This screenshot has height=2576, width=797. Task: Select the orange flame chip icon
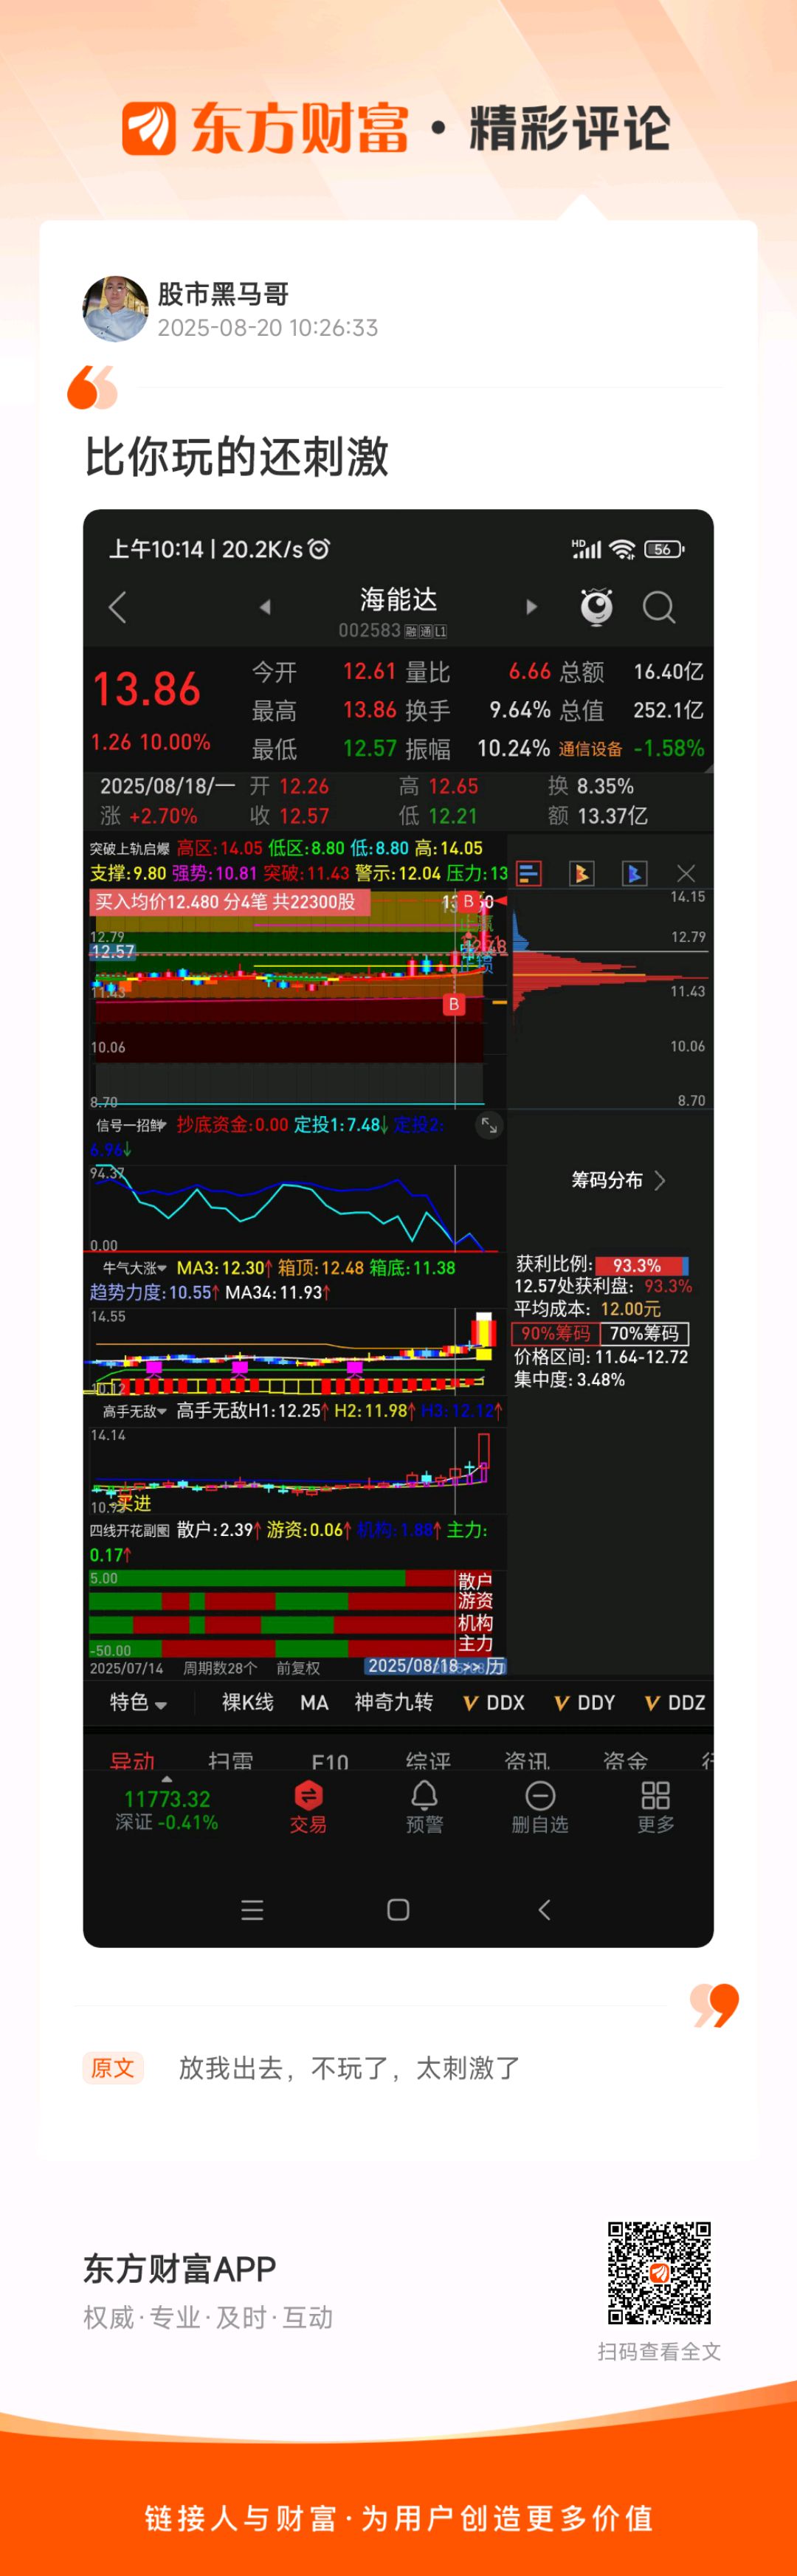tap(581, 873)
